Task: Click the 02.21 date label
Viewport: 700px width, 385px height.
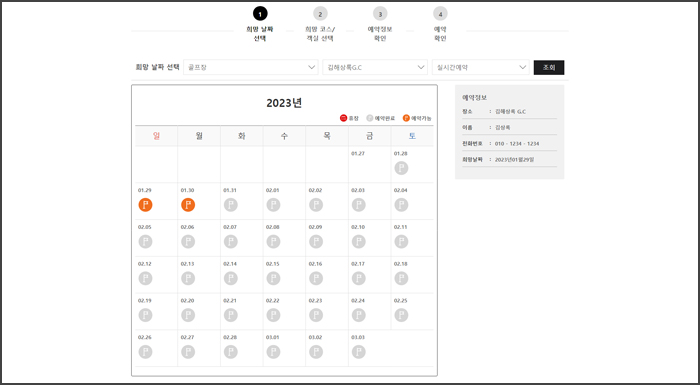Action: [x=230, y=301]
